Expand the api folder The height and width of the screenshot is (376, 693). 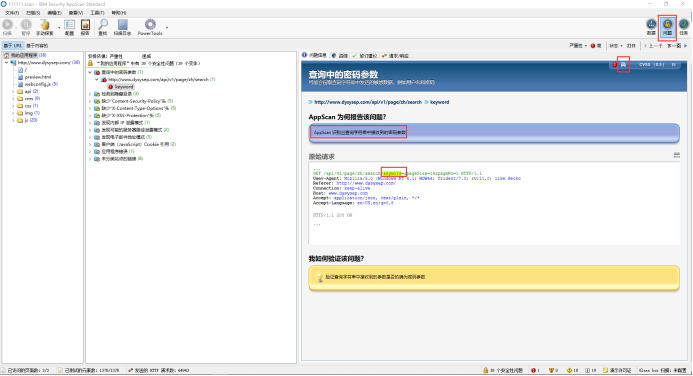[x=13, y=91]
